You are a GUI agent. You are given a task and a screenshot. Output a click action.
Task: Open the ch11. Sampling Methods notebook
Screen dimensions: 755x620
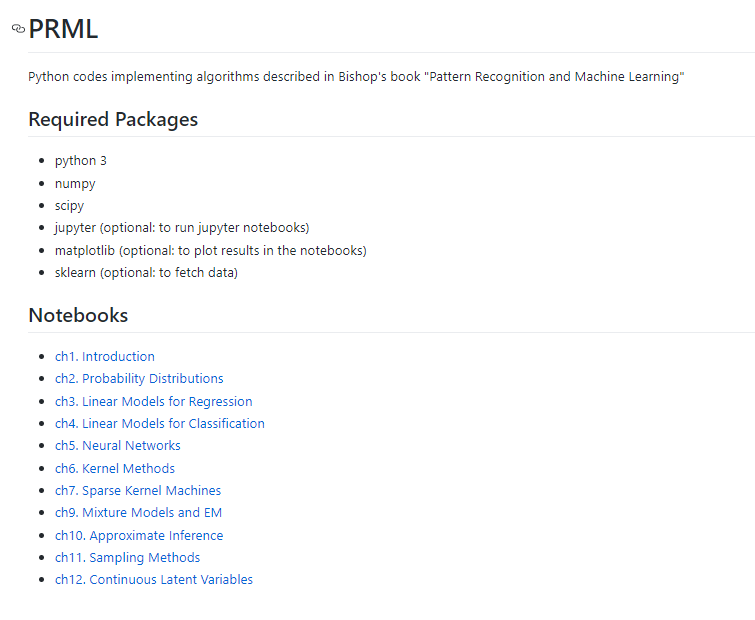click(x=127, y=557)
